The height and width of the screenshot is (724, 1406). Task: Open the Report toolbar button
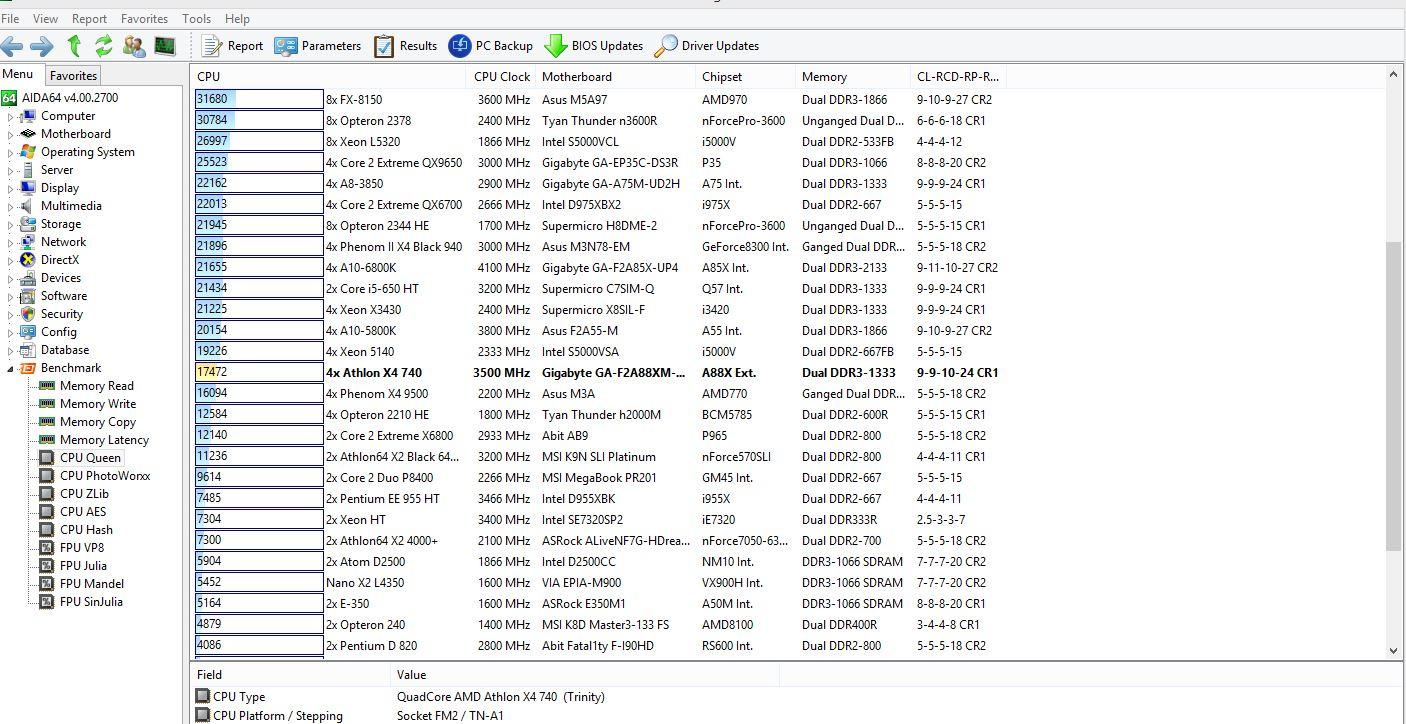[232, 46]
